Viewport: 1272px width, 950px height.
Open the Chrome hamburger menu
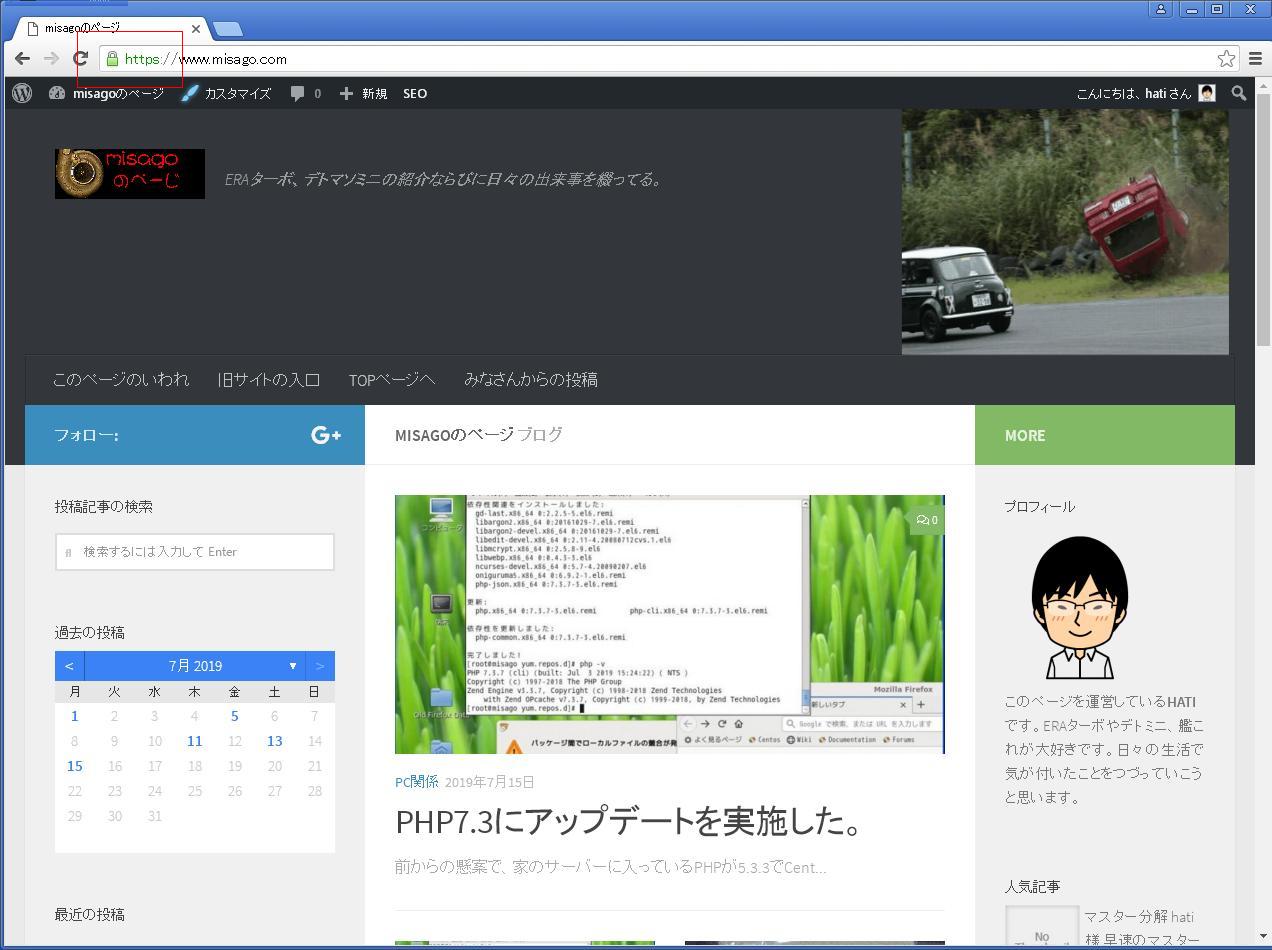(1255, 59)
